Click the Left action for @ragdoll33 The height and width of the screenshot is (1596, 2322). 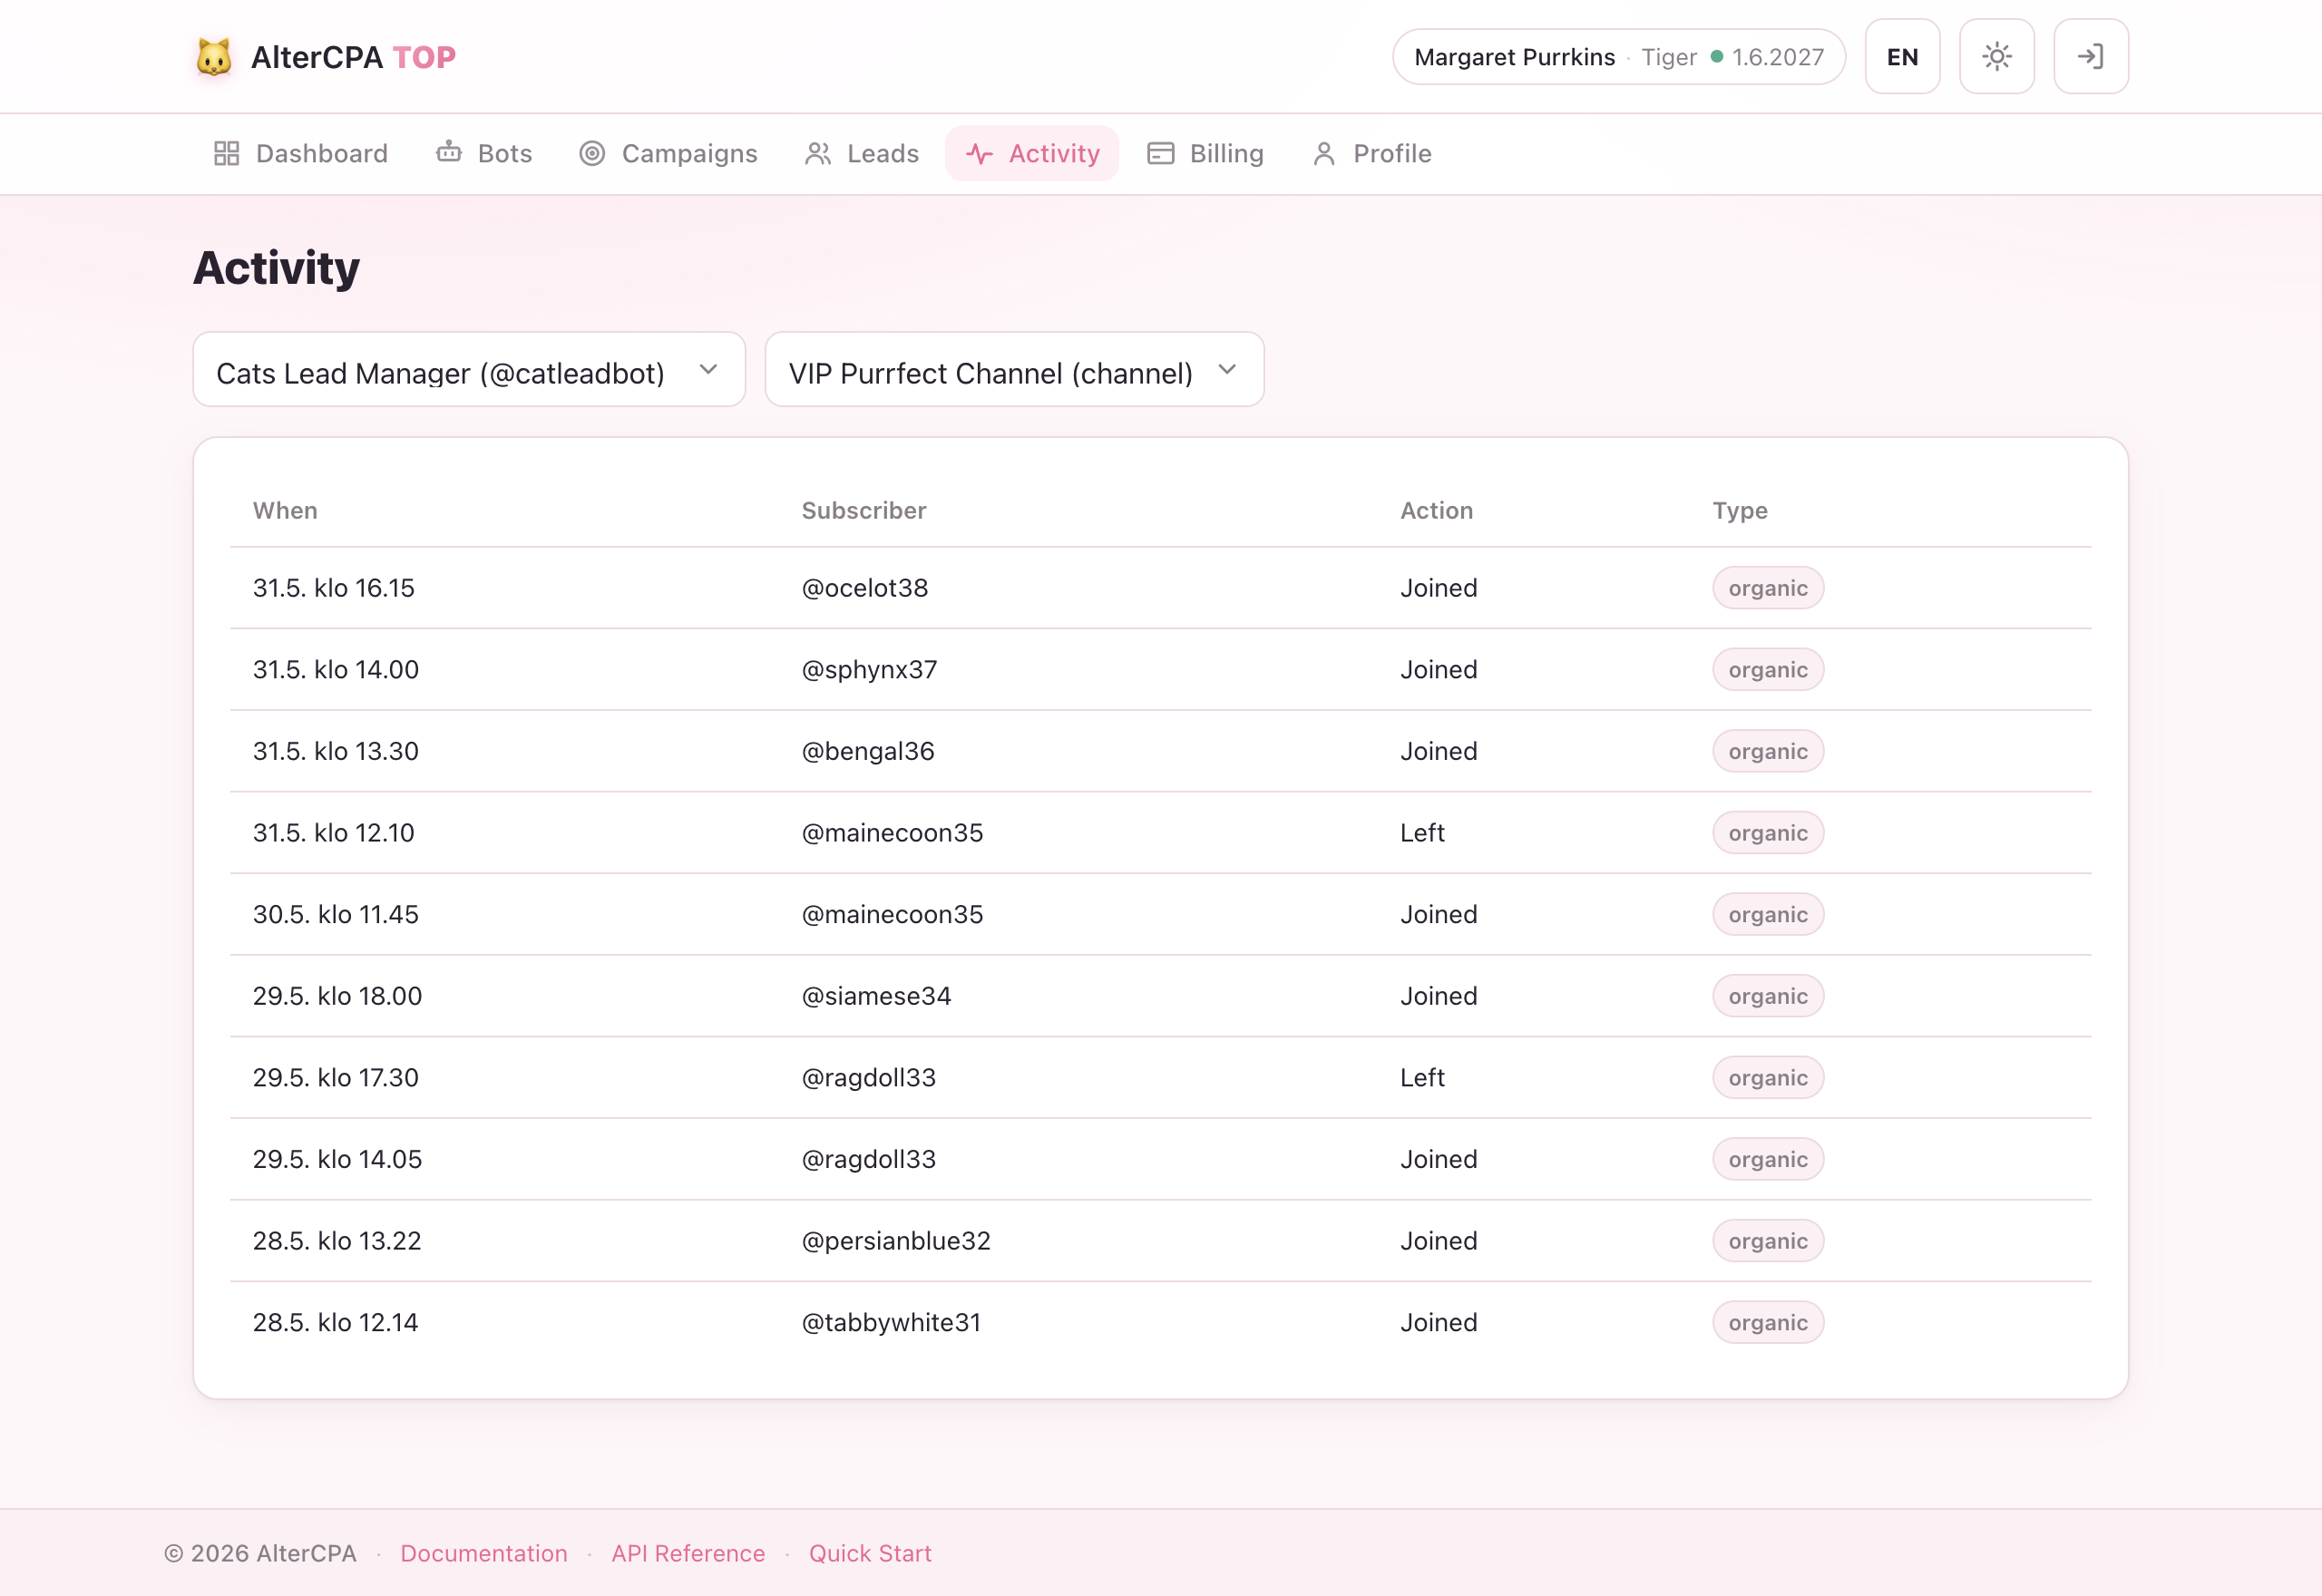pos(1422,1078)
